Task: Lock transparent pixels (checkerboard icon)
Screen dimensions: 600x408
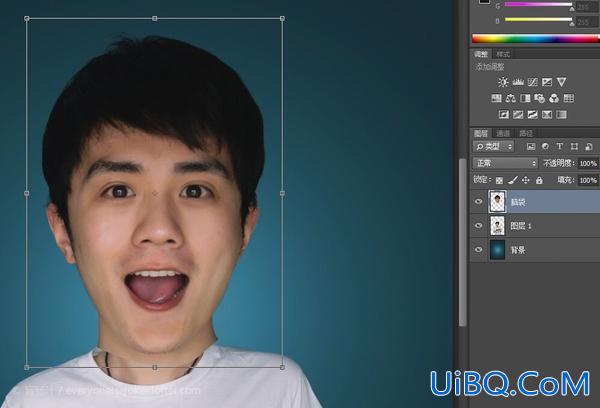Action: coord(499,180)
